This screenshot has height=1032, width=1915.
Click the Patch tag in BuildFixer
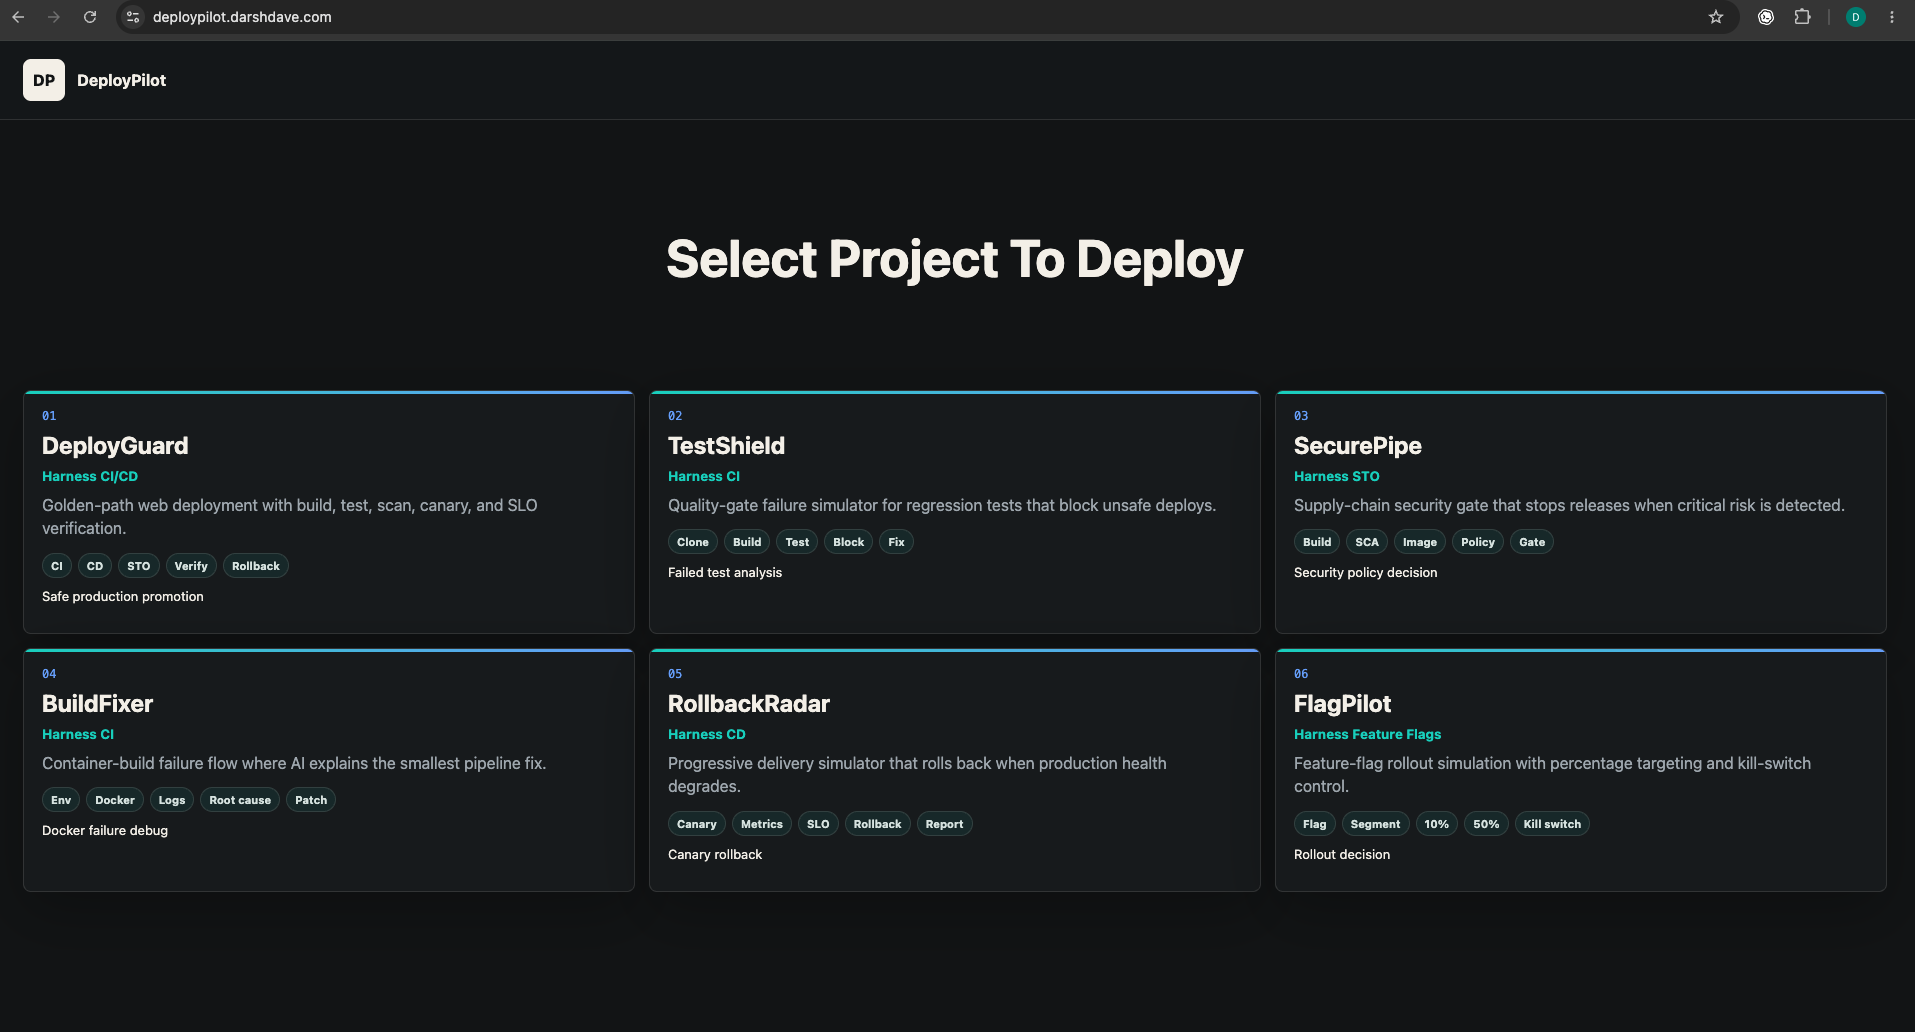(x=311, y=800)
